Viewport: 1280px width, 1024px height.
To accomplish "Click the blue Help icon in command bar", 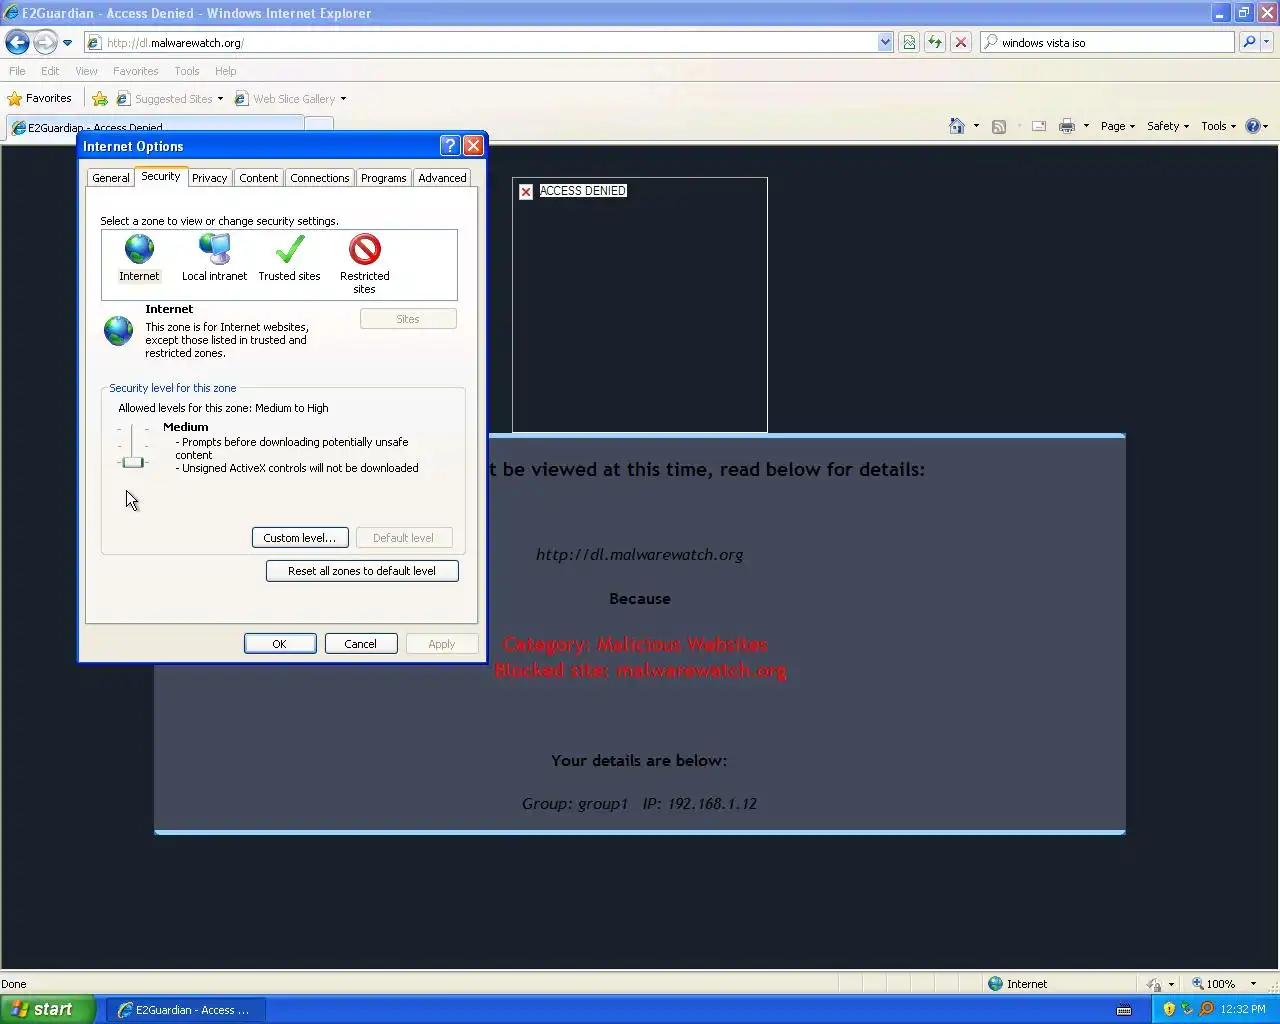I will click(x=1252, y=126).
